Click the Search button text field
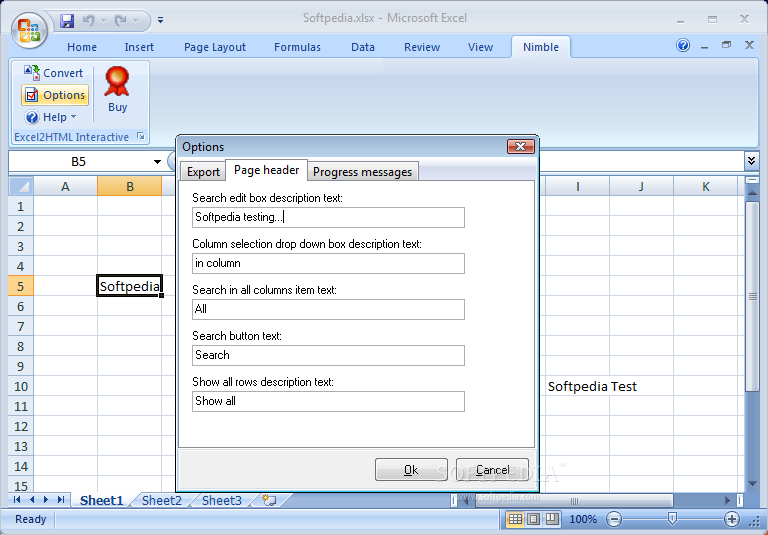Viewport: 768px width, 535px height. pyautogui.click(x=328, y=356)
